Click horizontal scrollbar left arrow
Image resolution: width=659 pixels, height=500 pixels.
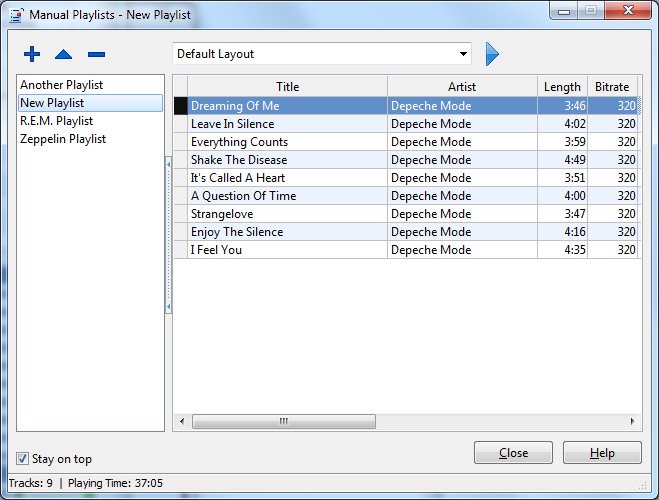(x=182, y=421)
